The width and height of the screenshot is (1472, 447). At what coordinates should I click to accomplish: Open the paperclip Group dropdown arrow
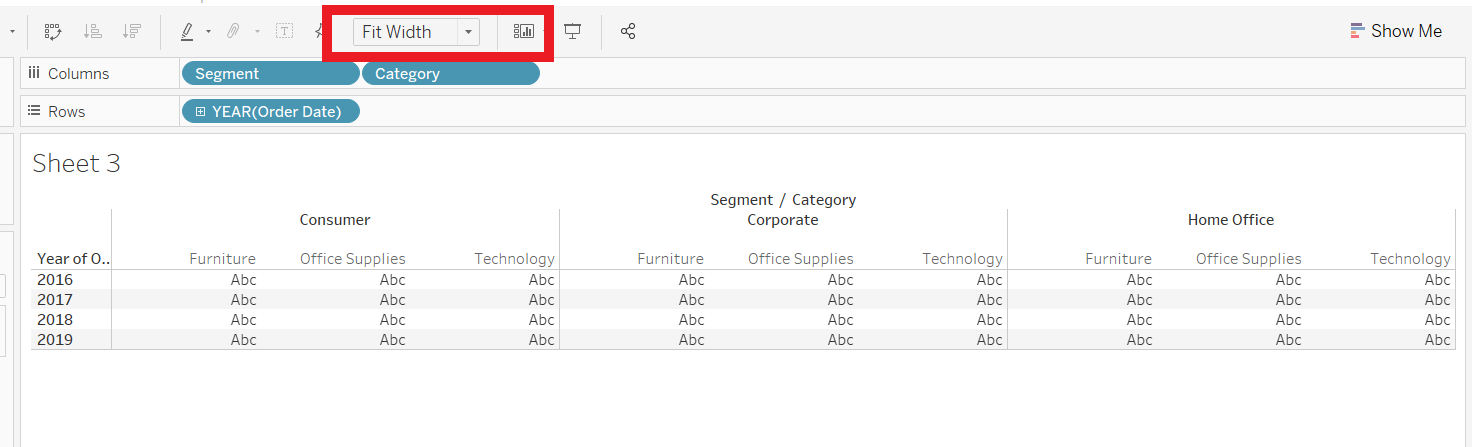(x=256, y=31)
